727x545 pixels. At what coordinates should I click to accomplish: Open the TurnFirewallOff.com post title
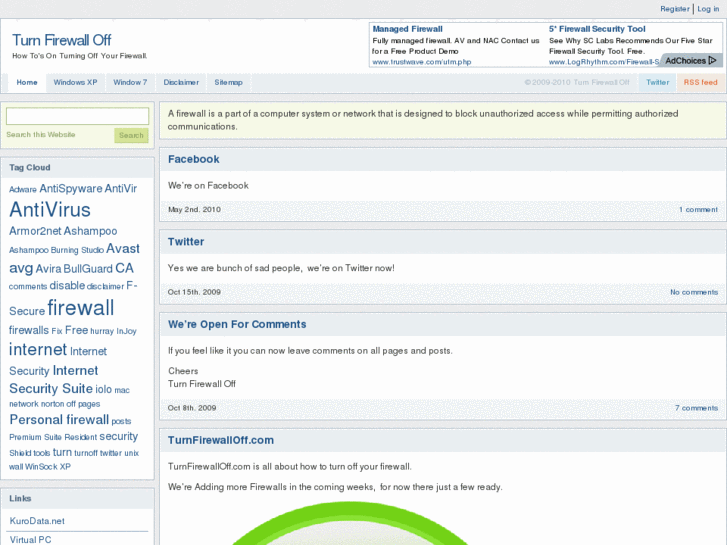(x=221, y=440)
